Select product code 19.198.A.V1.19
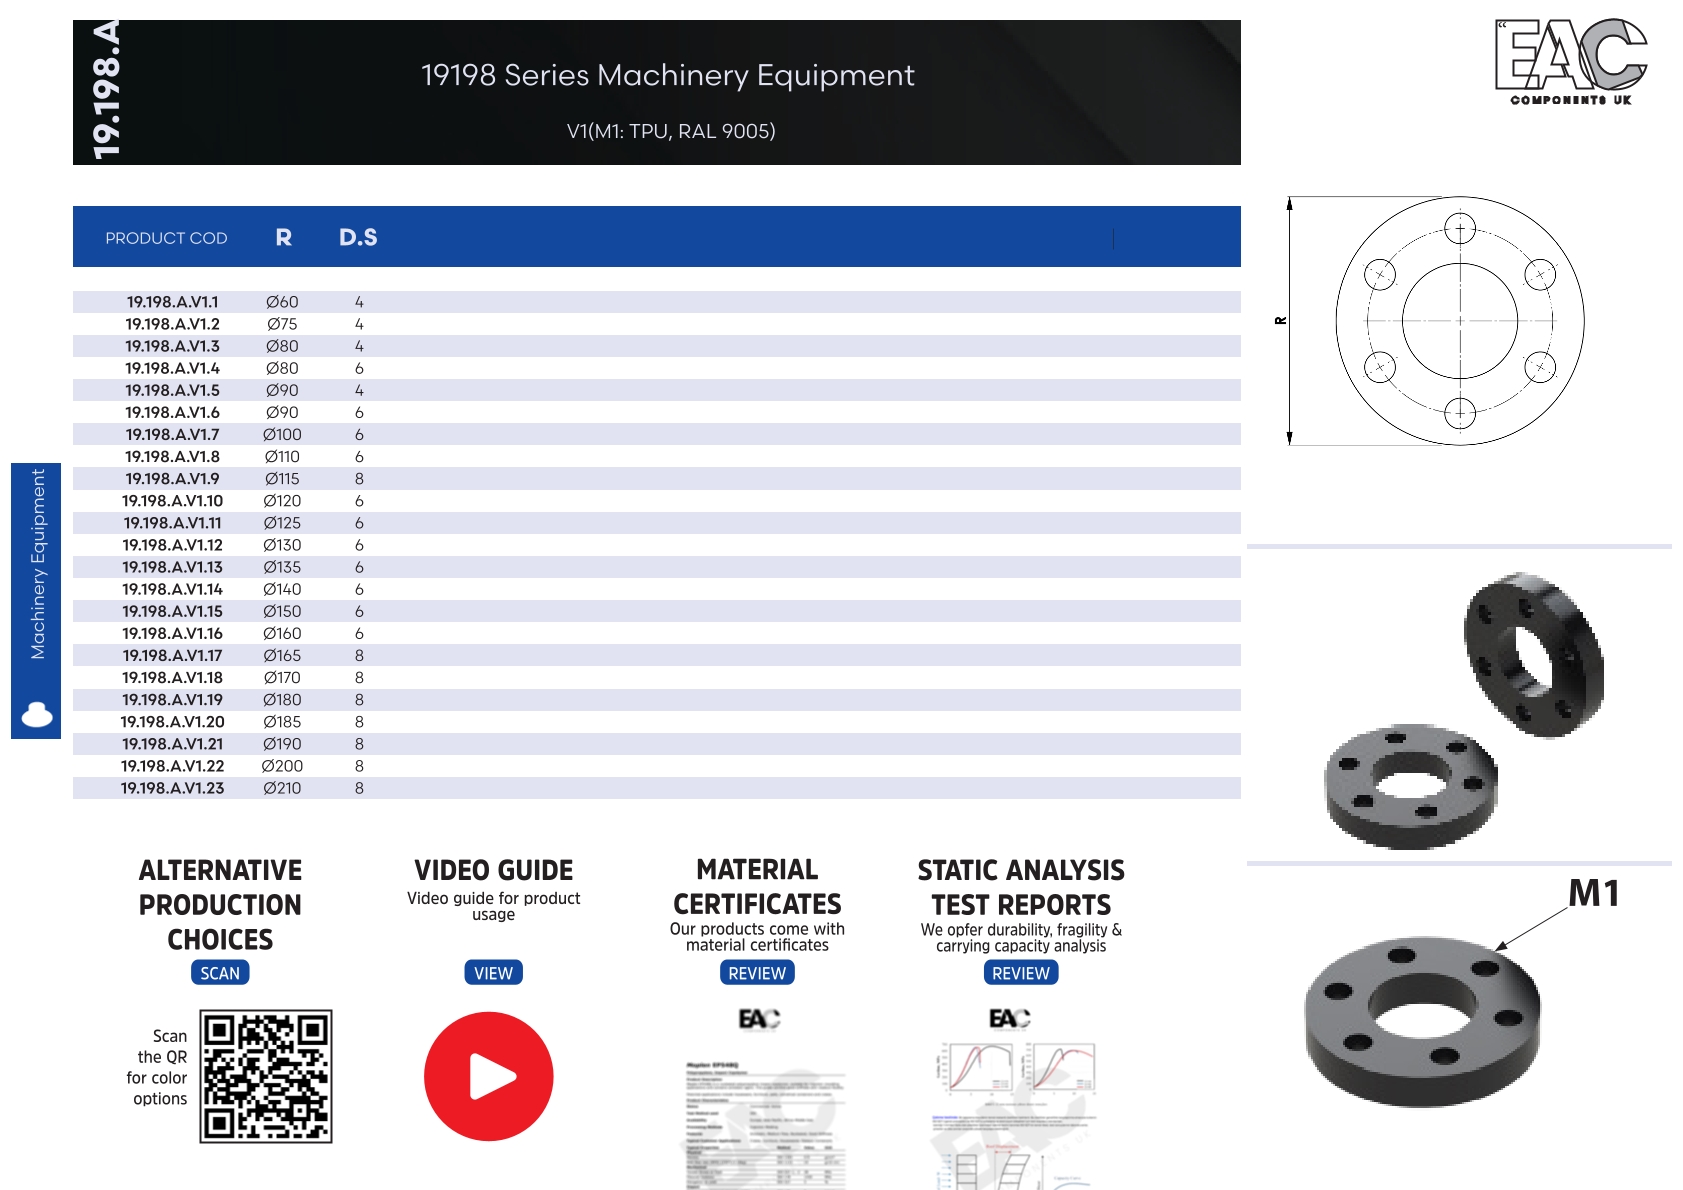 (172, 700)
